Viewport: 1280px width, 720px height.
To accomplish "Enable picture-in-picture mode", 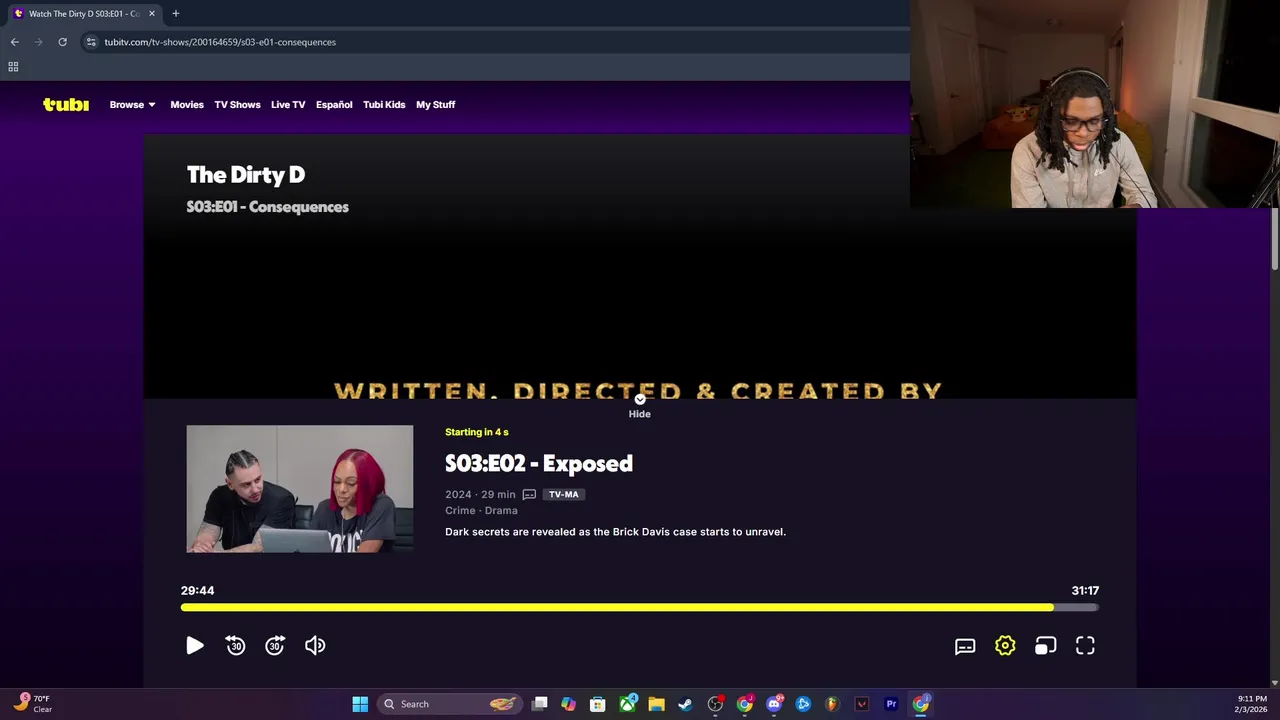I will click(1045, 646).
